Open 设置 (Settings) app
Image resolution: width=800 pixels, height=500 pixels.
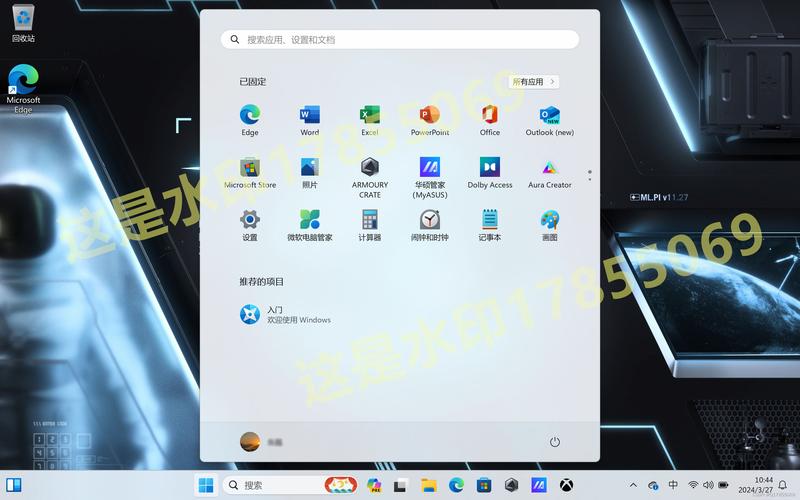[249, 226]
